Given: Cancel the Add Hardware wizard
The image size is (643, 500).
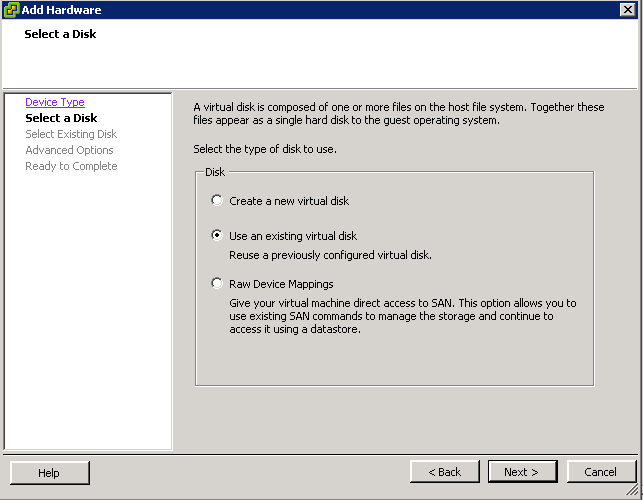Looking at the screenshot, I should [x=601, y=472].
